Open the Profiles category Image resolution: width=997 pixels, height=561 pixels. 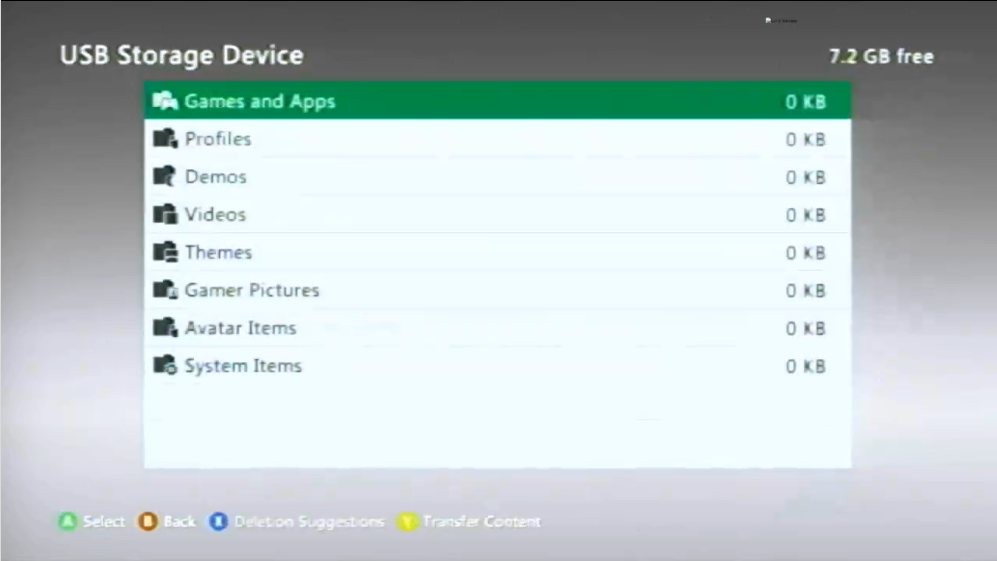(x=497, y=139)
